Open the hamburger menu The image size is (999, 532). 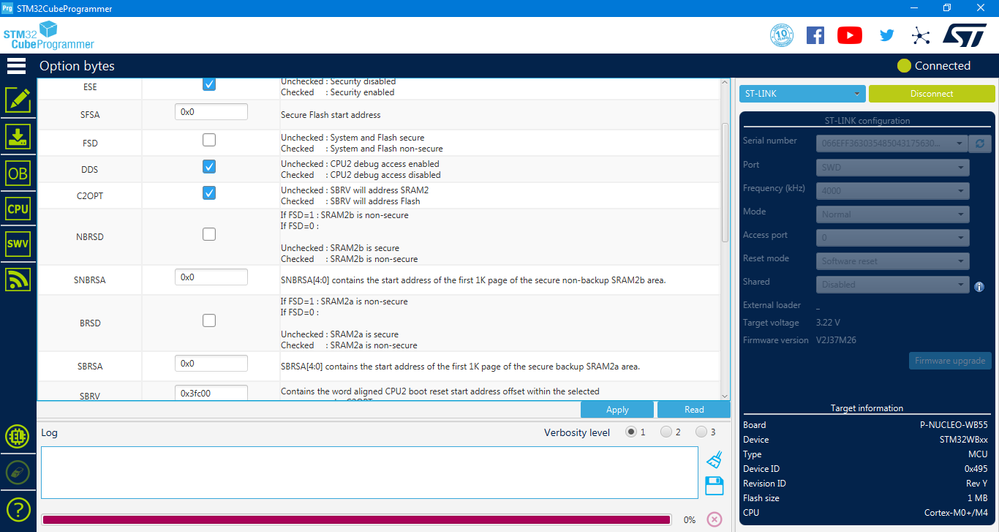pyautogui.click(x=17, y=66)
